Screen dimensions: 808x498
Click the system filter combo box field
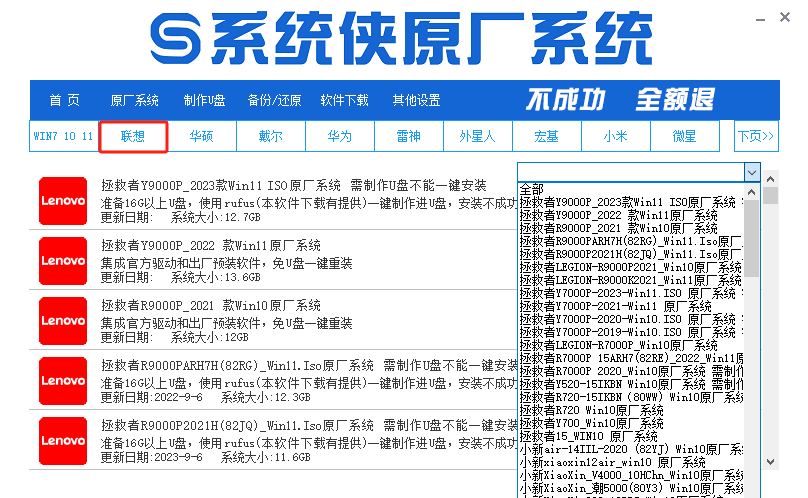[631, 172]
